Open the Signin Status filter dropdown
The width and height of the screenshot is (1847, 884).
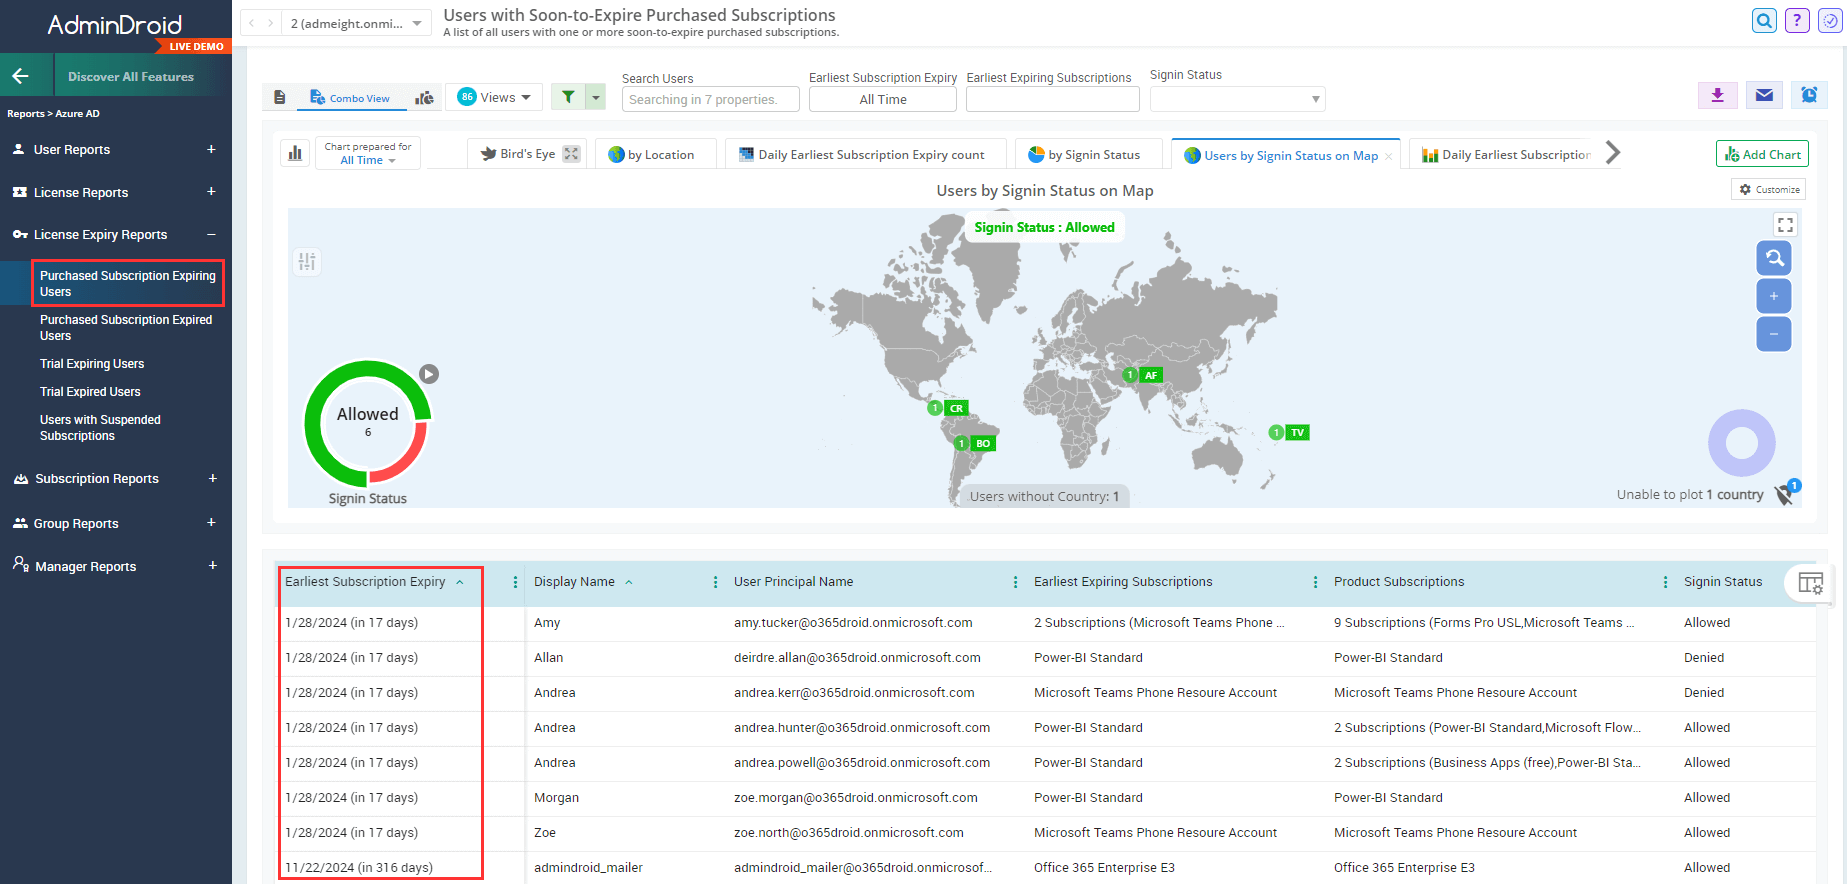click(1237, 99)
